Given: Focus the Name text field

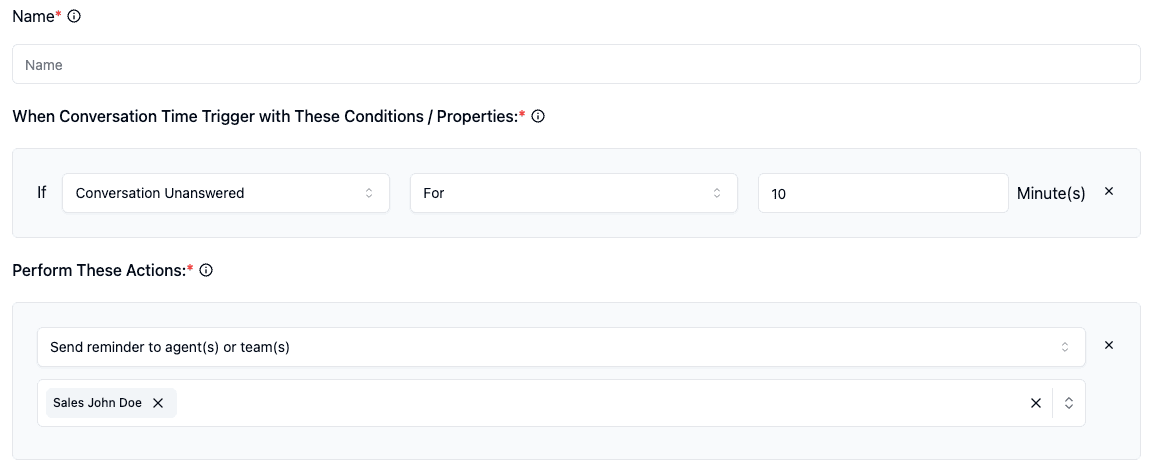Looking at the screenshot, I should coord(576,64).
